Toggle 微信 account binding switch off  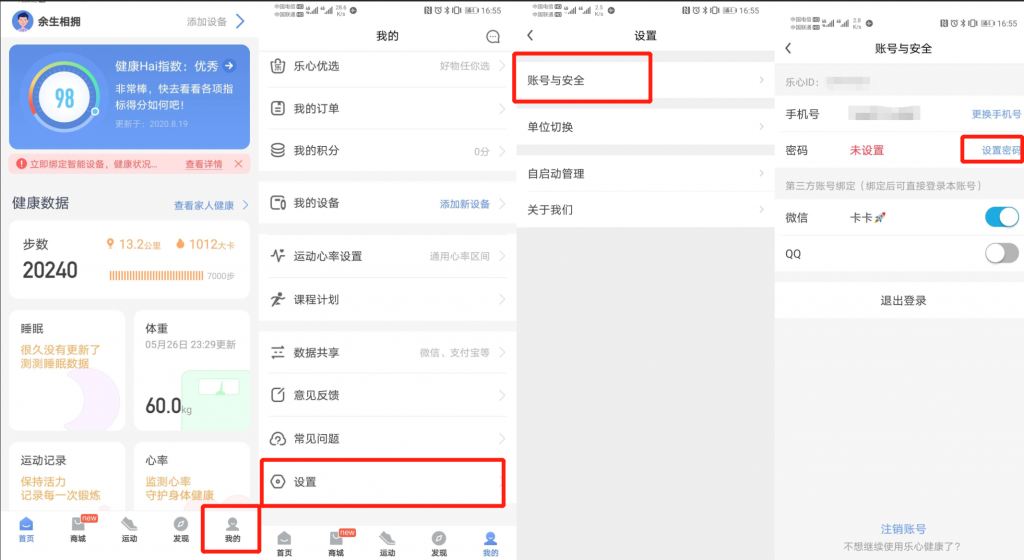click(1002, 217)
